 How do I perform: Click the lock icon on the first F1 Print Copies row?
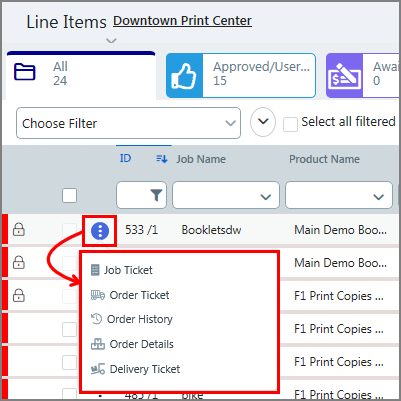tap(19, 295)
